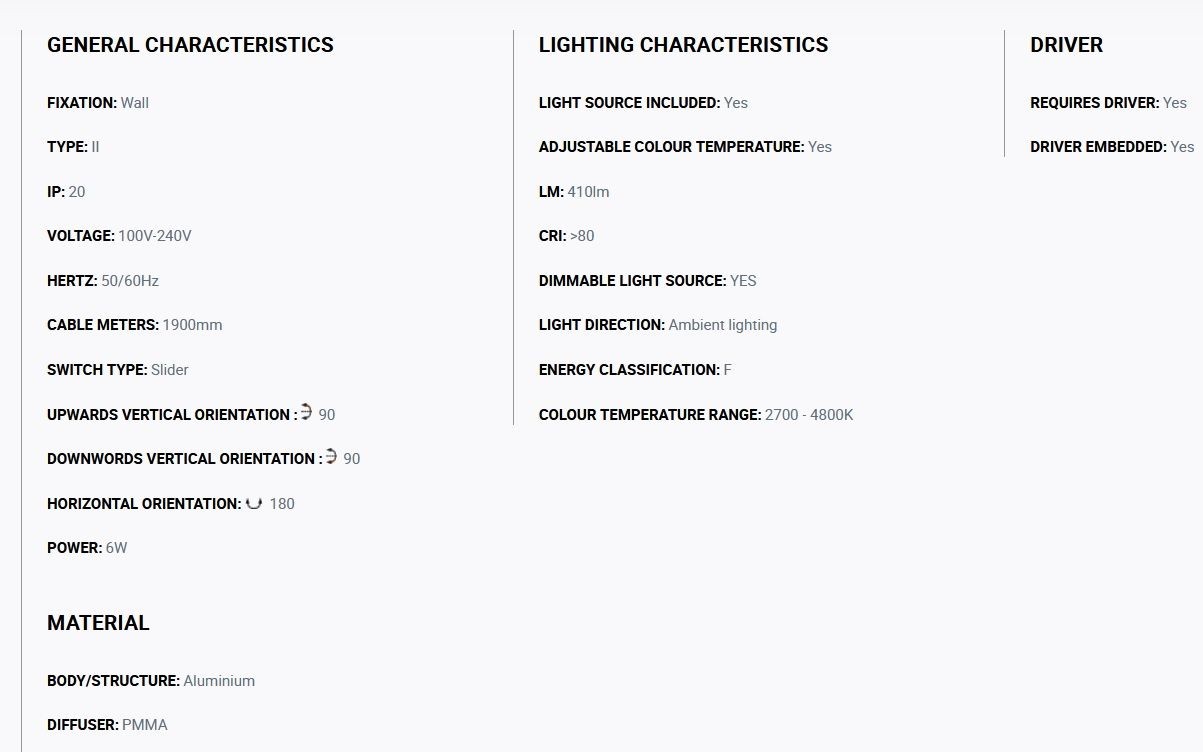The width and height of the screenshot is (1203, 752).
Task: Select the colour temperature range 2700 - 4800K
Action: (809, 415)
